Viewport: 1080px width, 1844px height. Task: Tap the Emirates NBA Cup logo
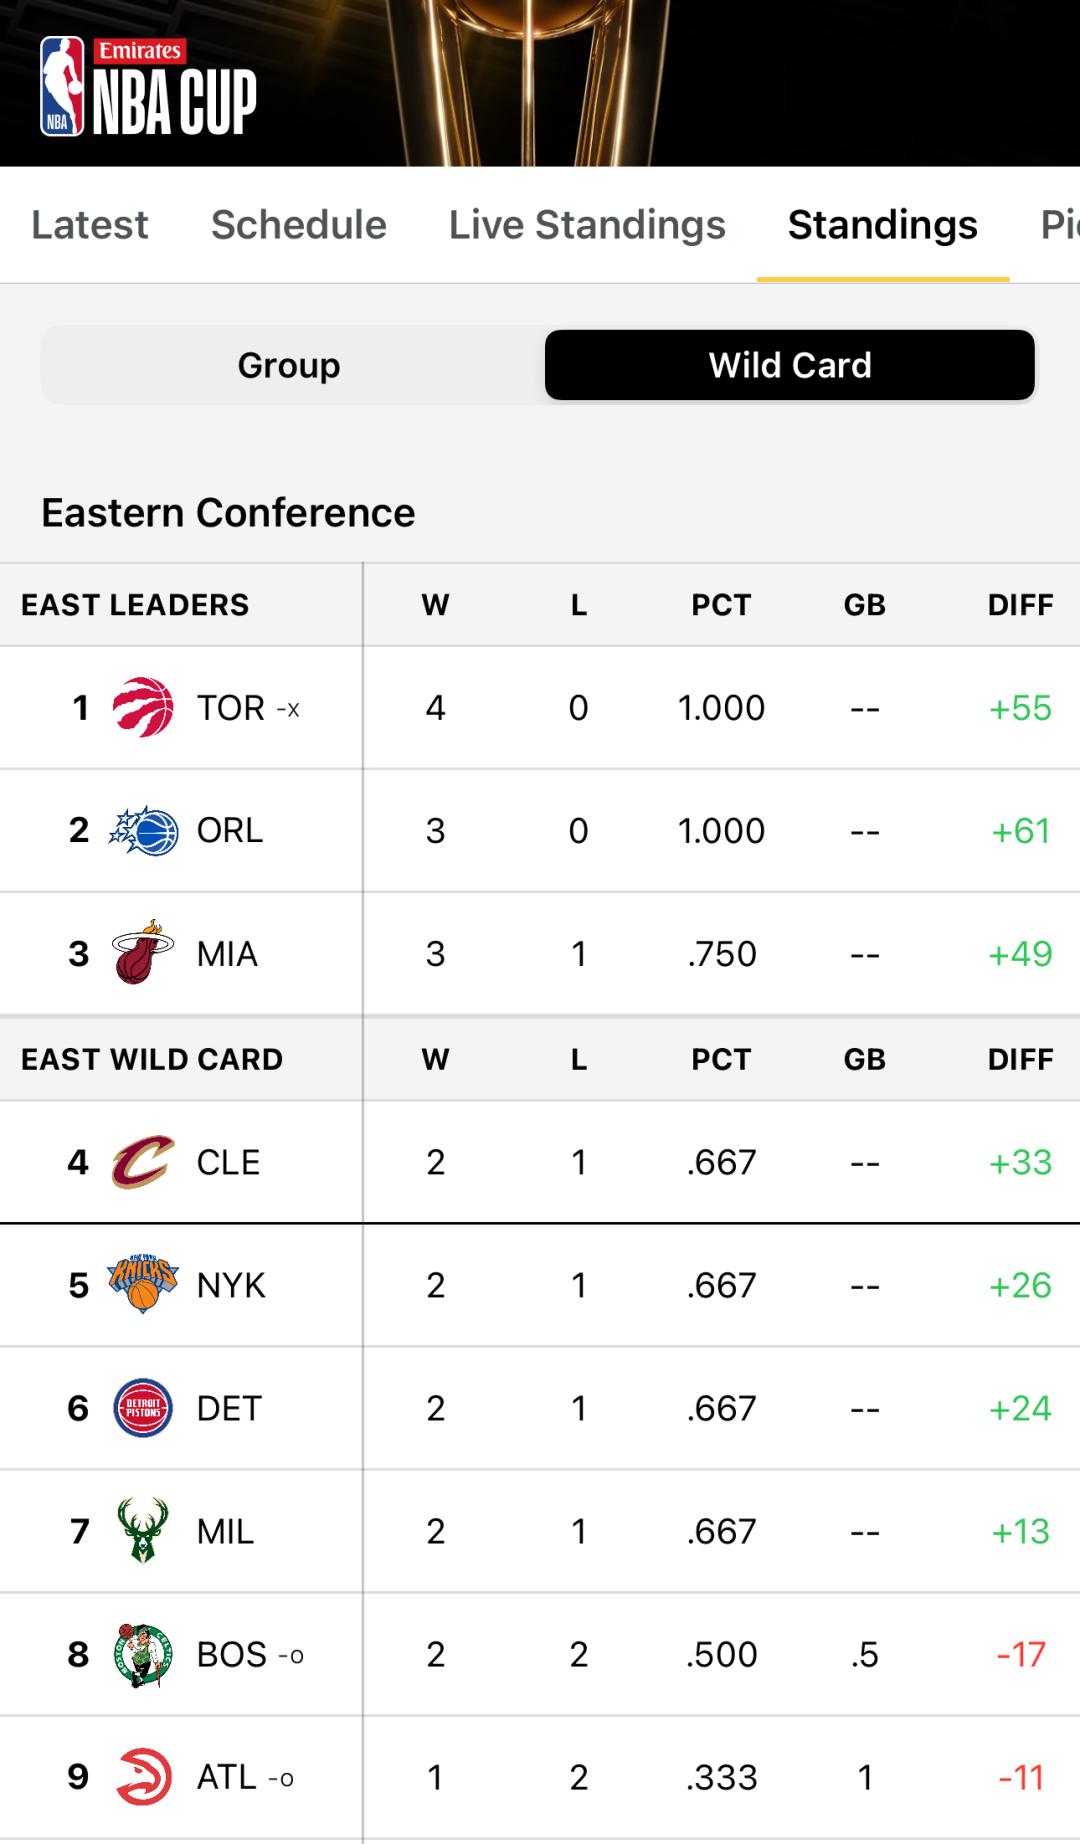click(148, 87)
